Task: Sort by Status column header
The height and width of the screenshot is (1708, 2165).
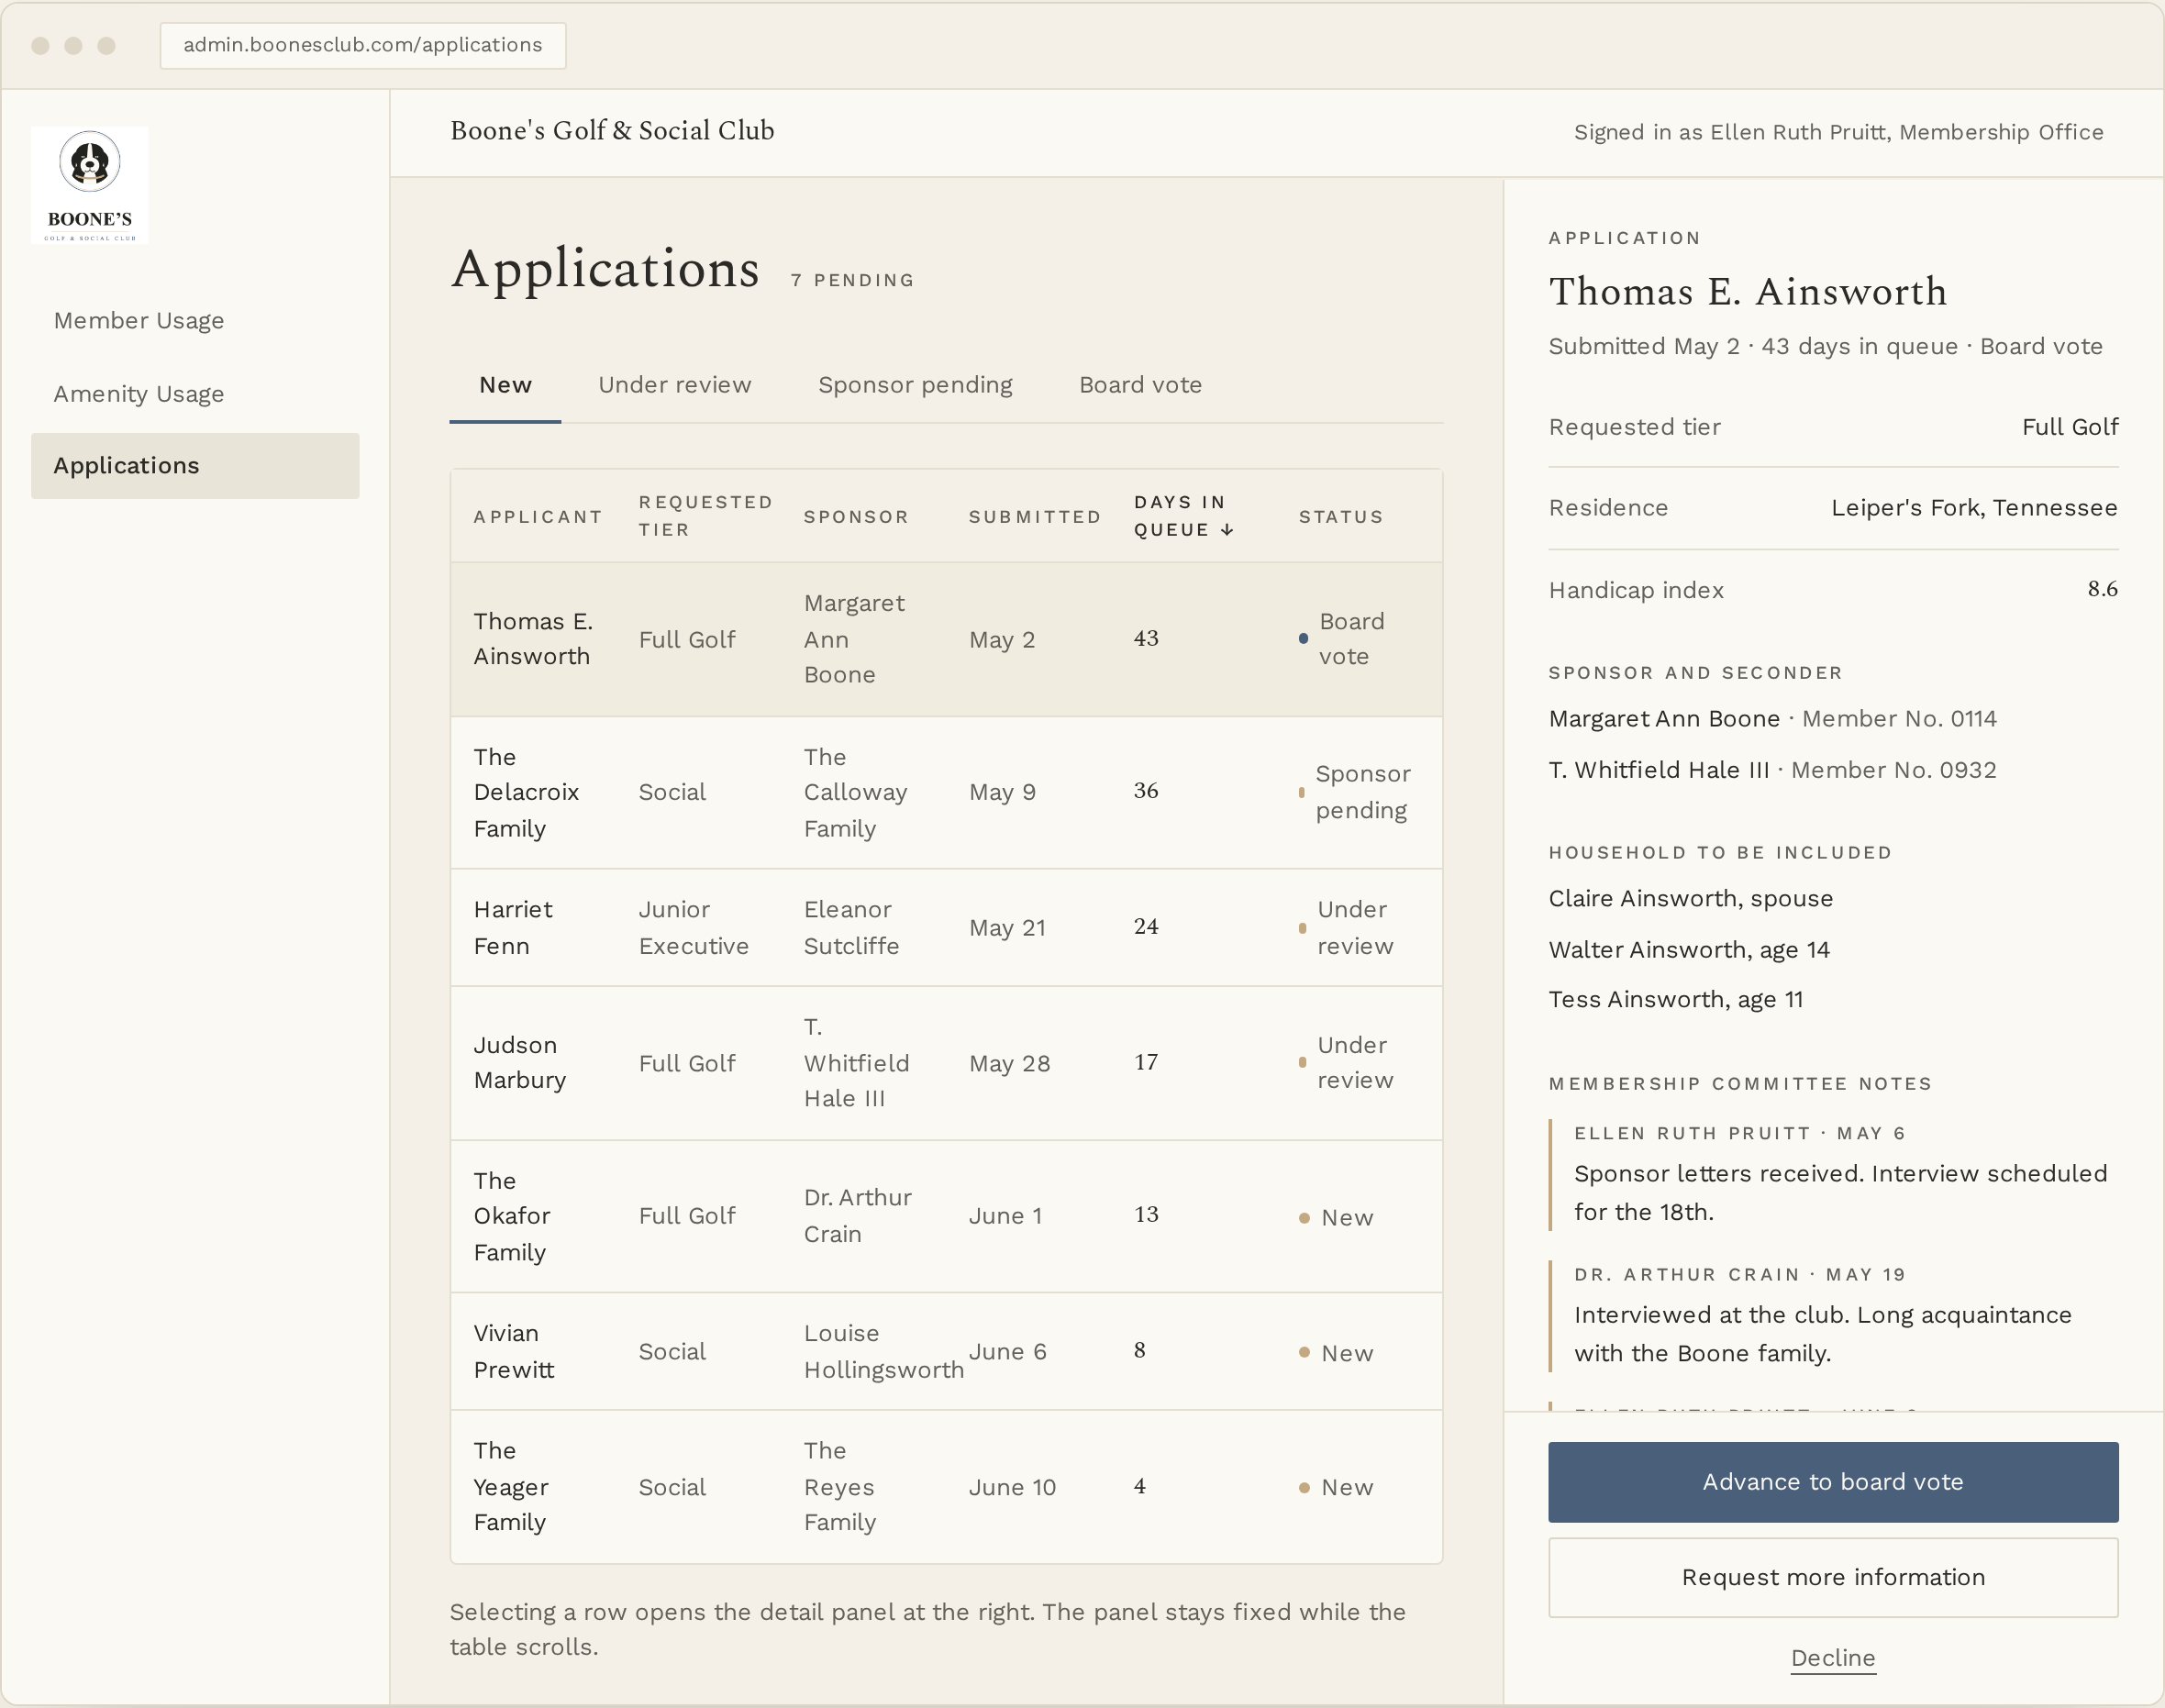Action: 1341,517
